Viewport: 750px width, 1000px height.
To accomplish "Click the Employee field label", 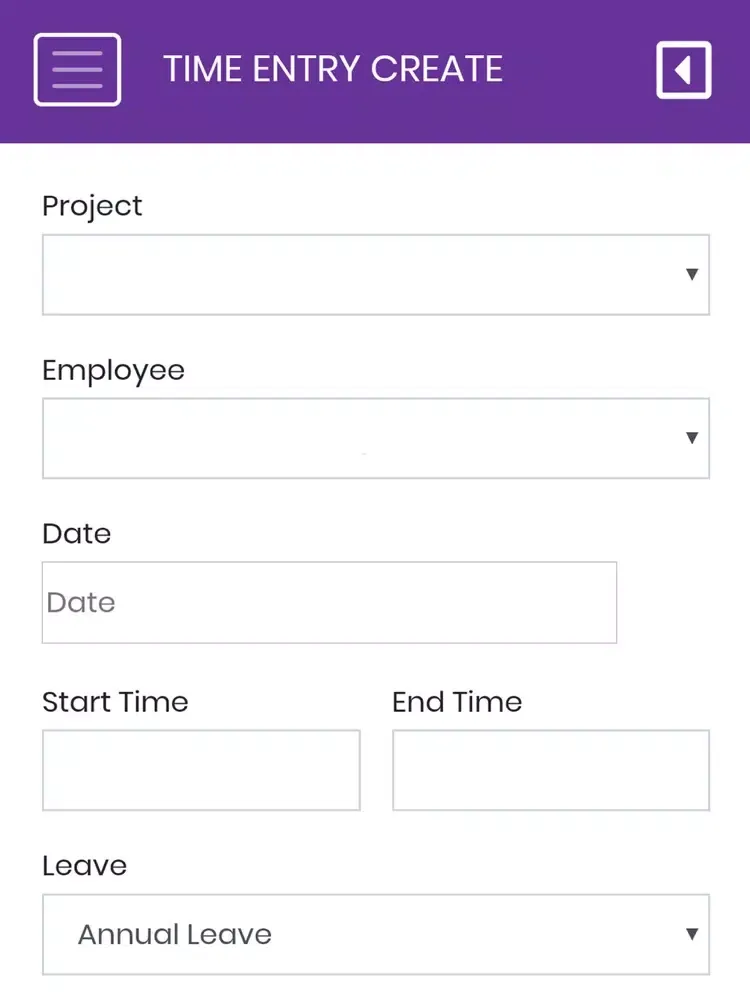I will click(114, 371).
